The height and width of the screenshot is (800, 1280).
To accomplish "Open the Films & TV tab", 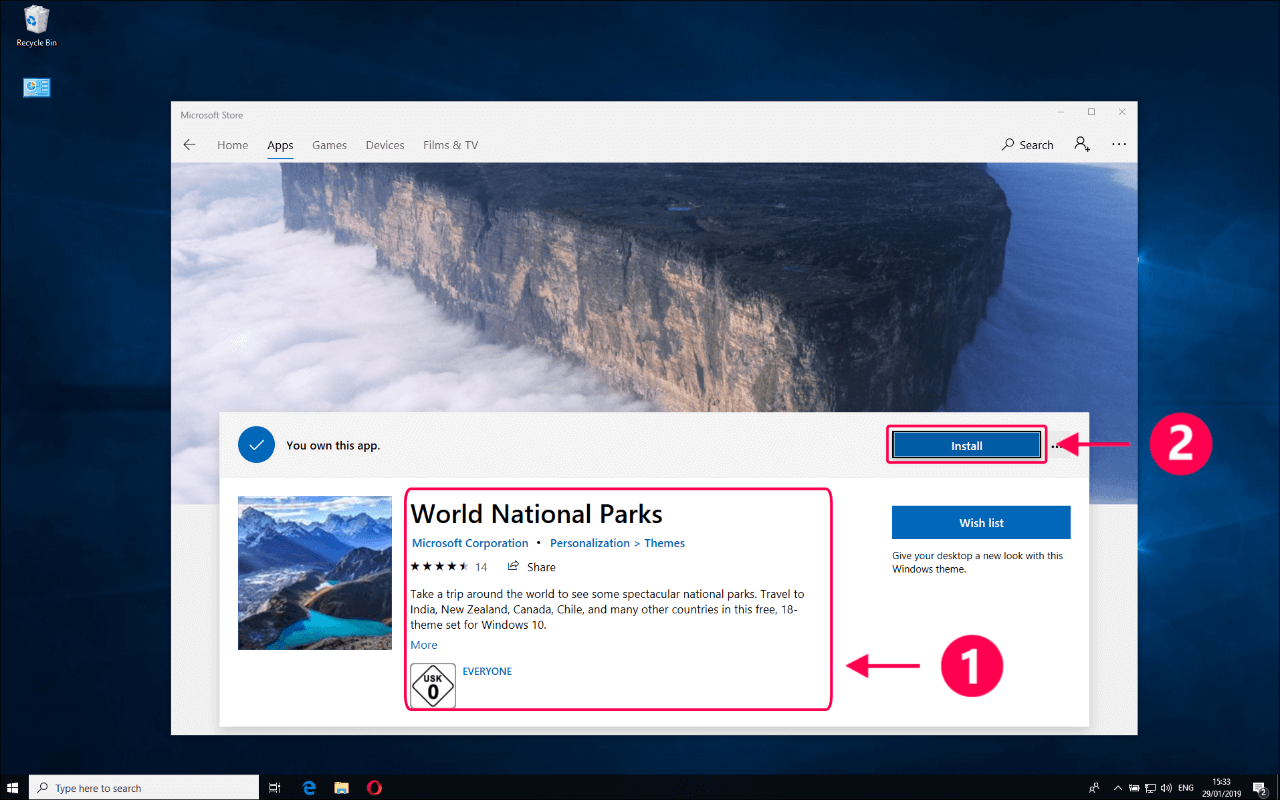I will coord(450,145).
